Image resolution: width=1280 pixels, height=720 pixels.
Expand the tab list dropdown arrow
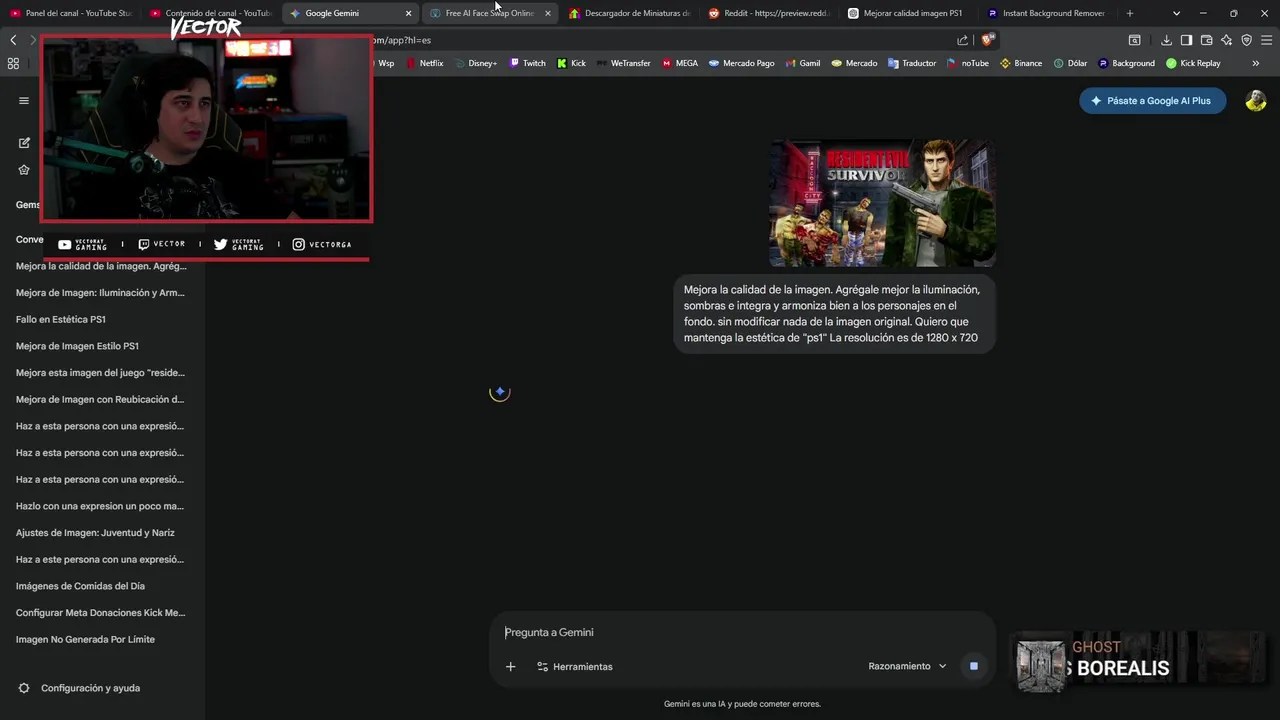[x=1176, y=13]
